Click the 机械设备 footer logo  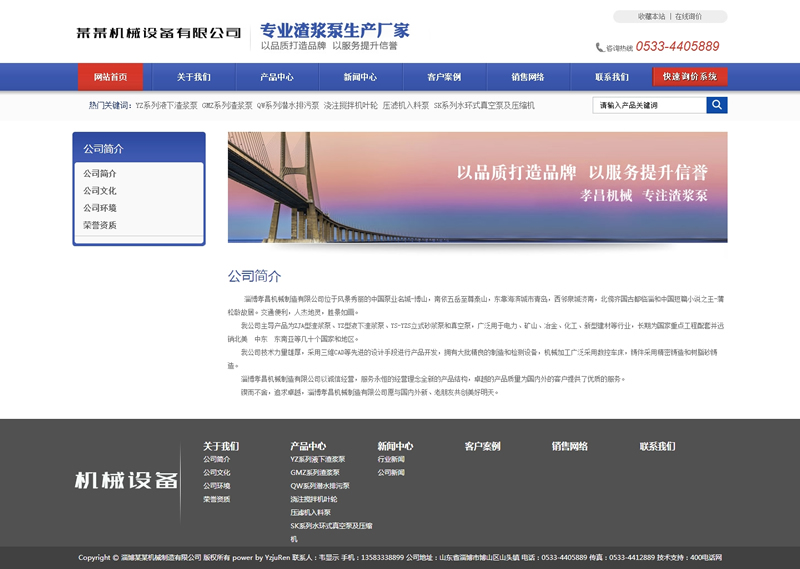click(126, 481)
